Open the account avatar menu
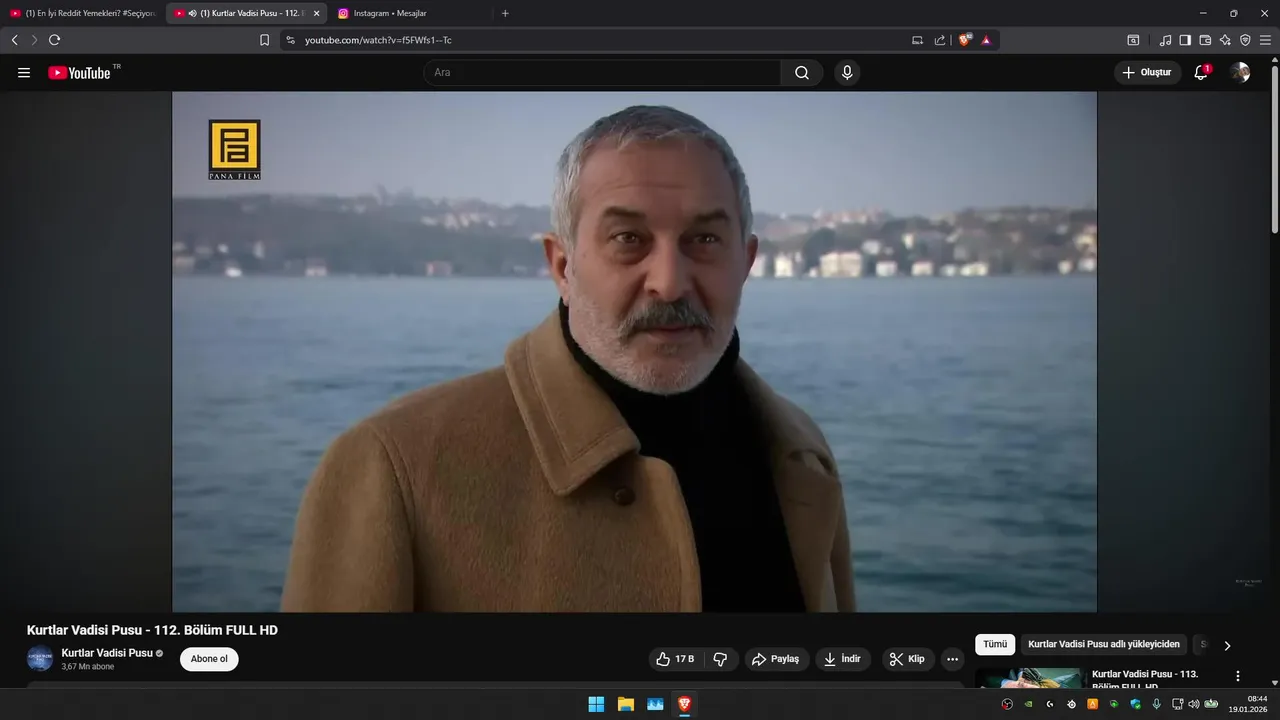The height and width of the screenshot is (720, 1280). (x=1240, y=73)
